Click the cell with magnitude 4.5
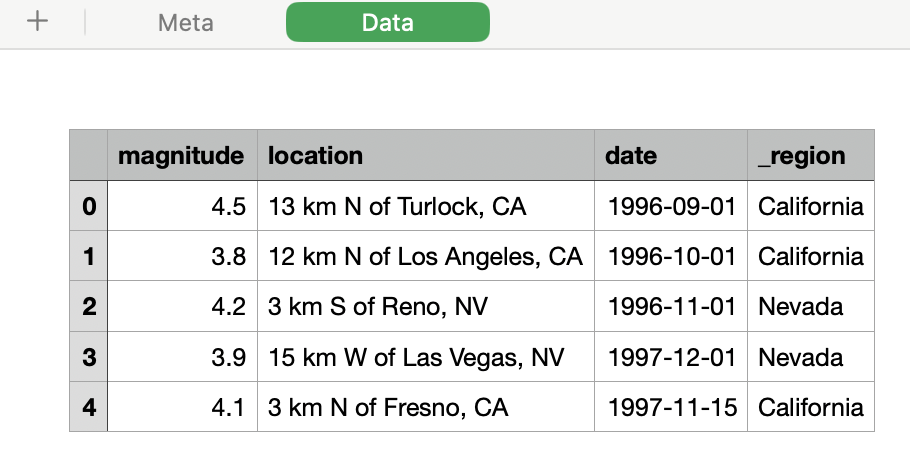This screenshot has width=910, height=476. (x=182, y=206)
